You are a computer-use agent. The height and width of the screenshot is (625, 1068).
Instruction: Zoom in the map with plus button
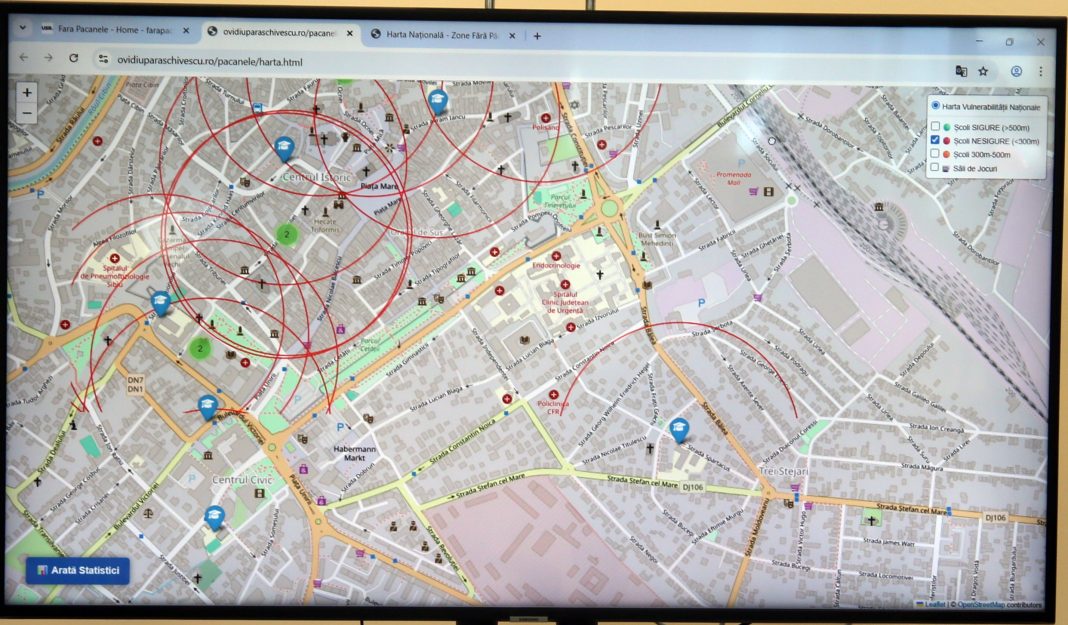[x=27, y=93]
